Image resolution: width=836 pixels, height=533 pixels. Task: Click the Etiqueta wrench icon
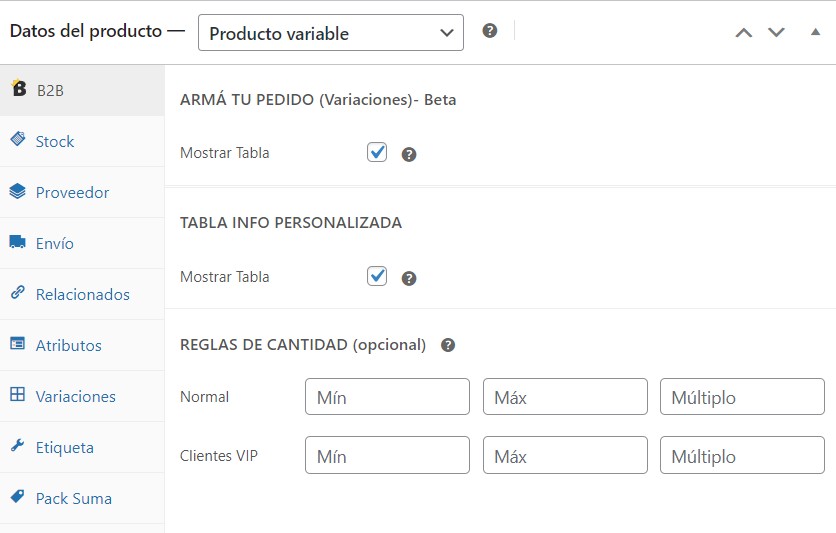18,445
